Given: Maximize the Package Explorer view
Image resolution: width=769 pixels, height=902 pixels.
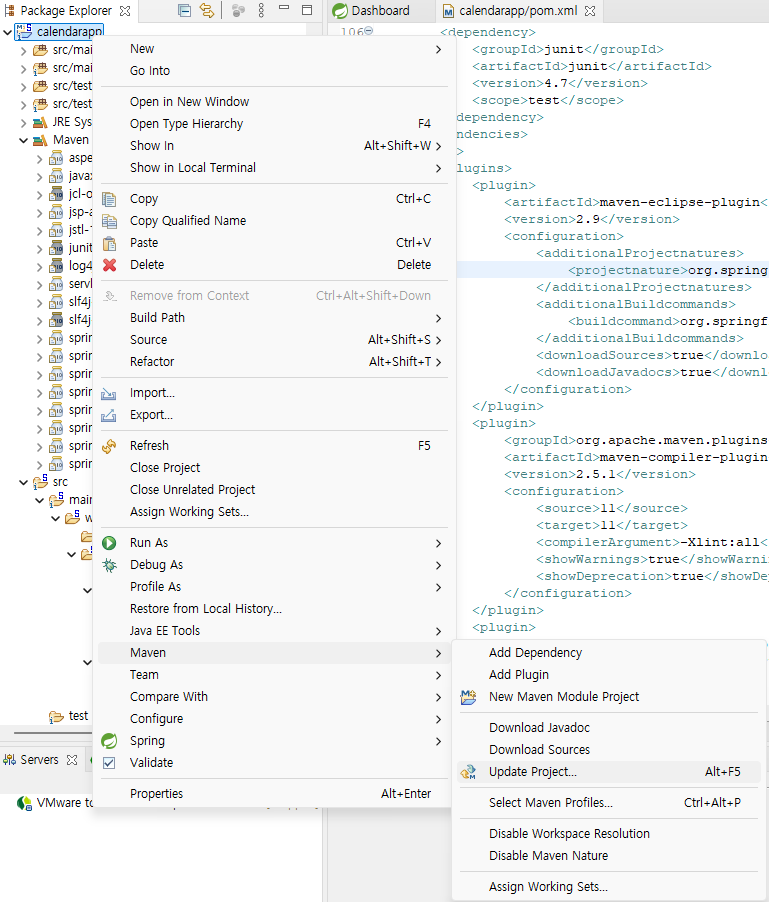Looking at the screenshot, I should click(x=307, y=10).
